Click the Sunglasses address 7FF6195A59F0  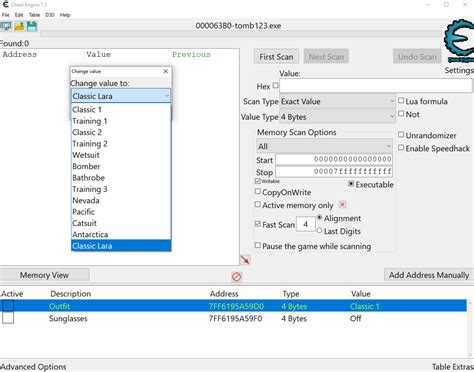(235, 319)
